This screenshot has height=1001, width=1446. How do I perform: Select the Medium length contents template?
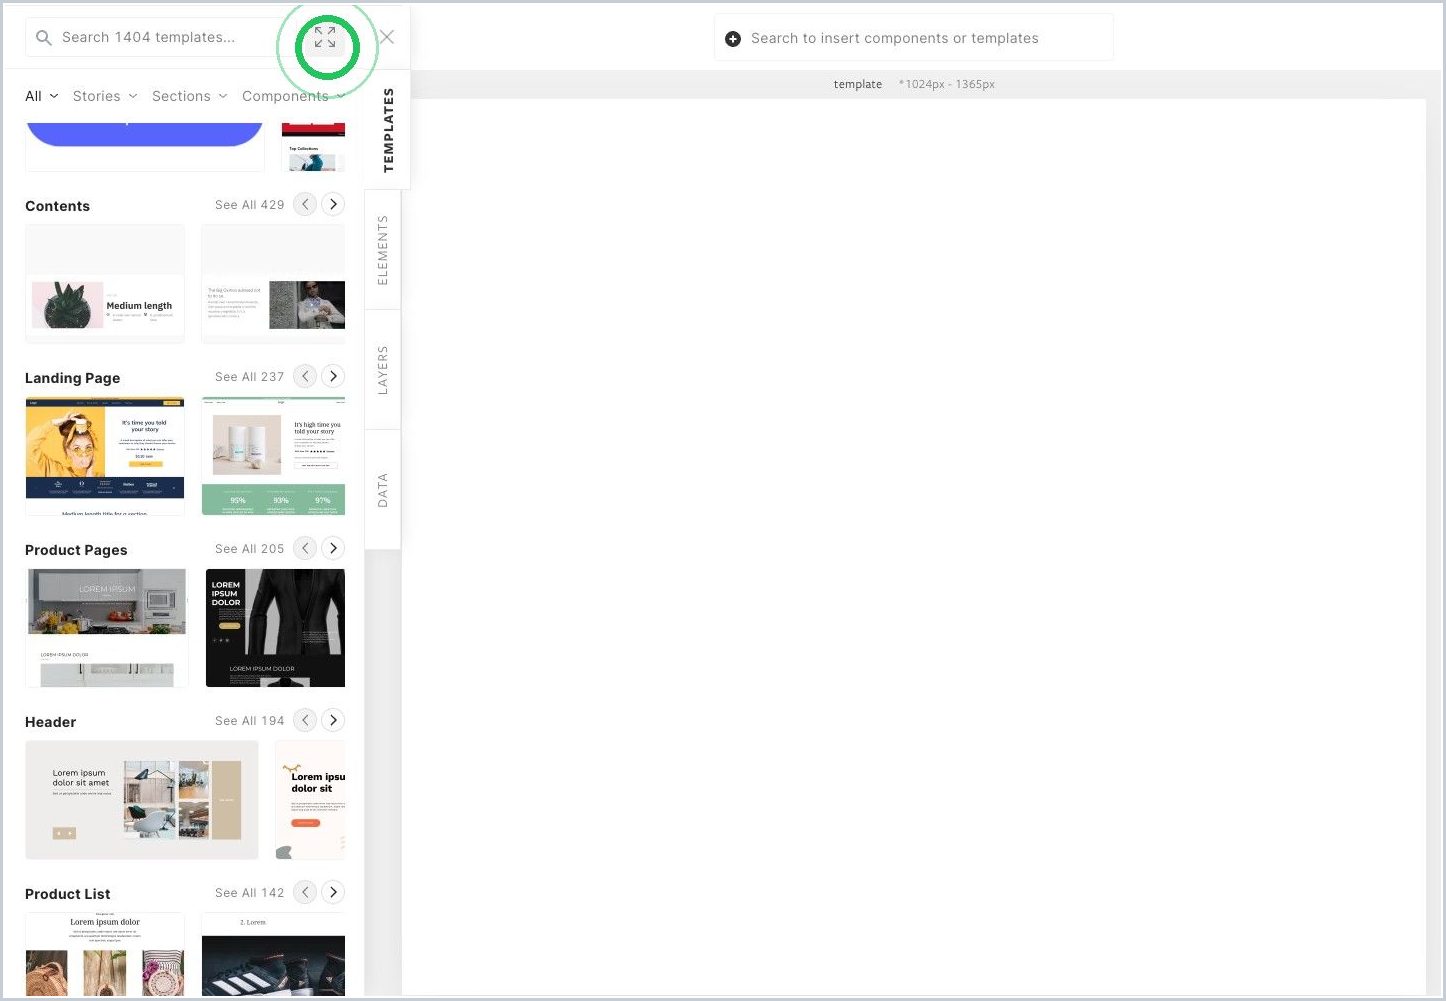[105, 284]
